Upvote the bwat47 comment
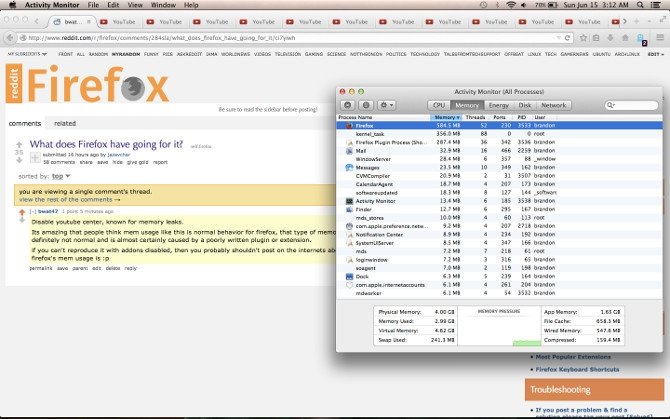The image size is (670, 419). click(22, 212)
